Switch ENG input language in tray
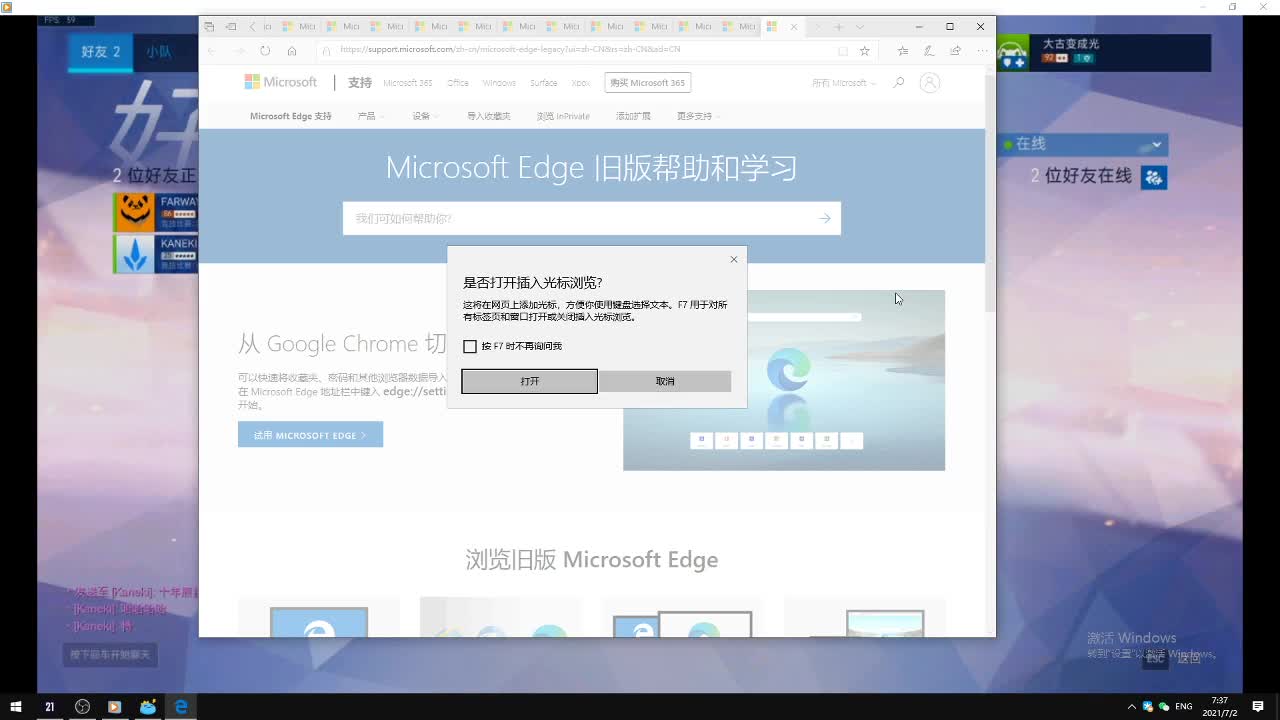This screenshot has width=1280, height=720. click(x=1185, y=707)
